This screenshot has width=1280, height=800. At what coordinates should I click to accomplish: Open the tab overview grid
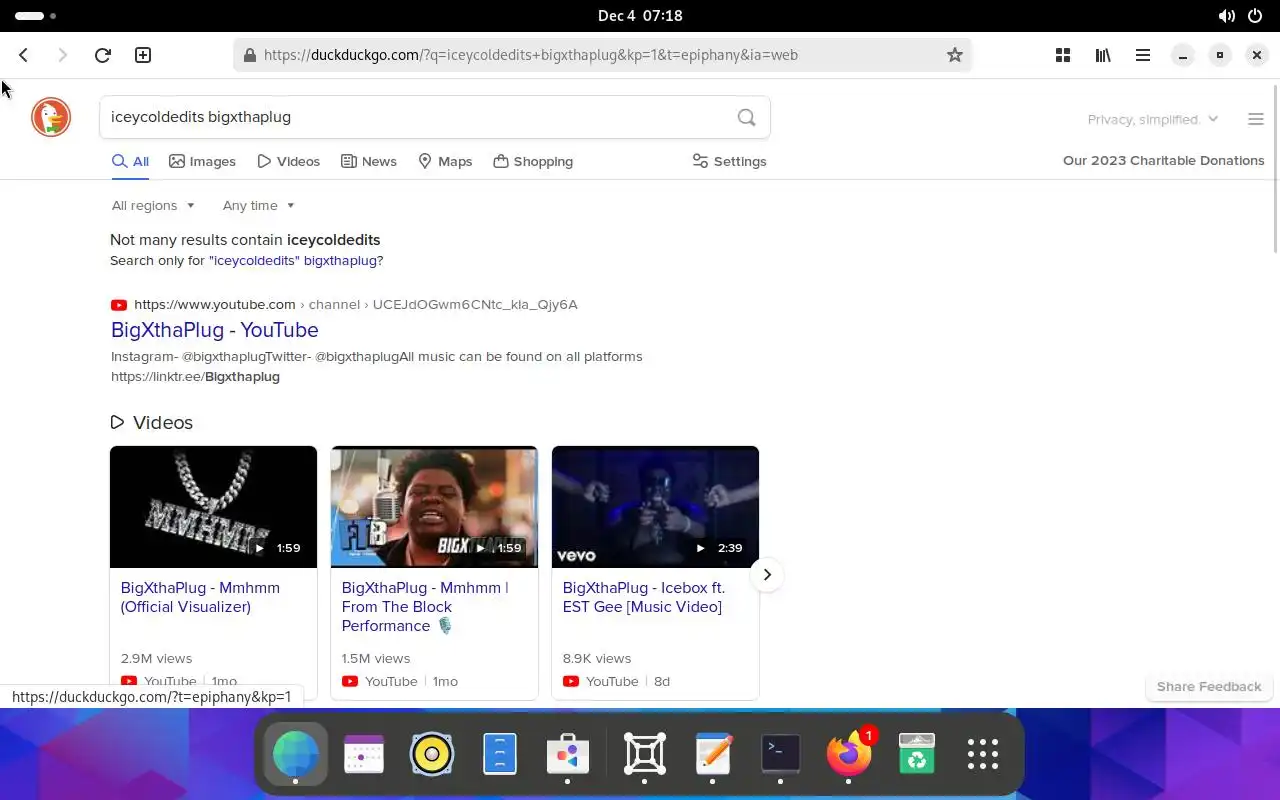click(x=1063, y=55)
